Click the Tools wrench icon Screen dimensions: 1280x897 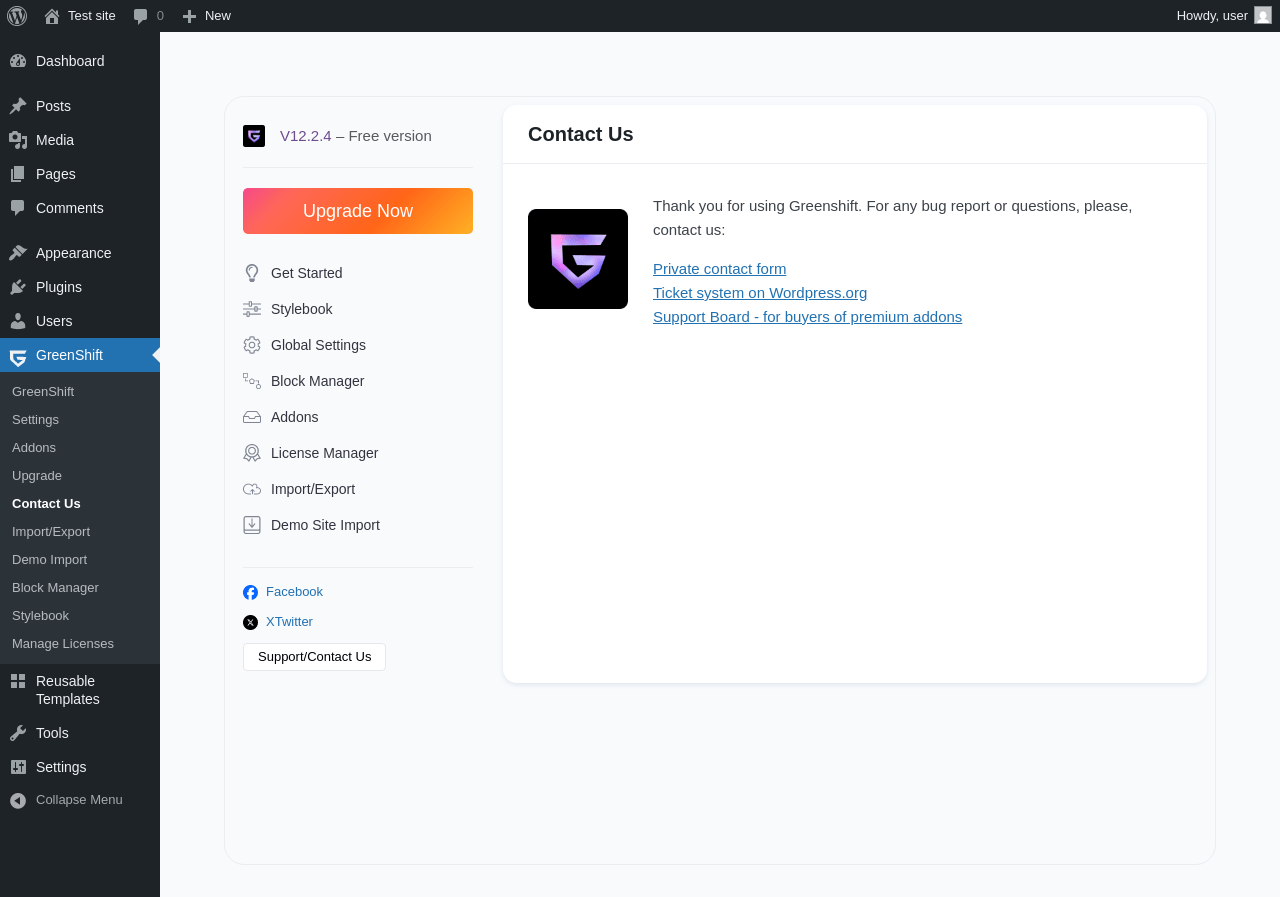coord(18,733)
